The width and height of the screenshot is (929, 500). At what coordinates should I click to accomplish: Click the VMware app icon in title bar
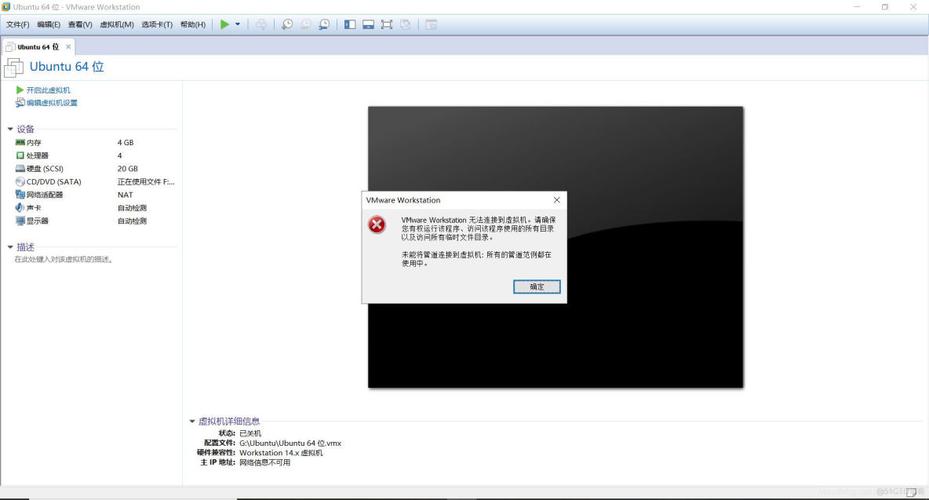[x=6, y=7]
